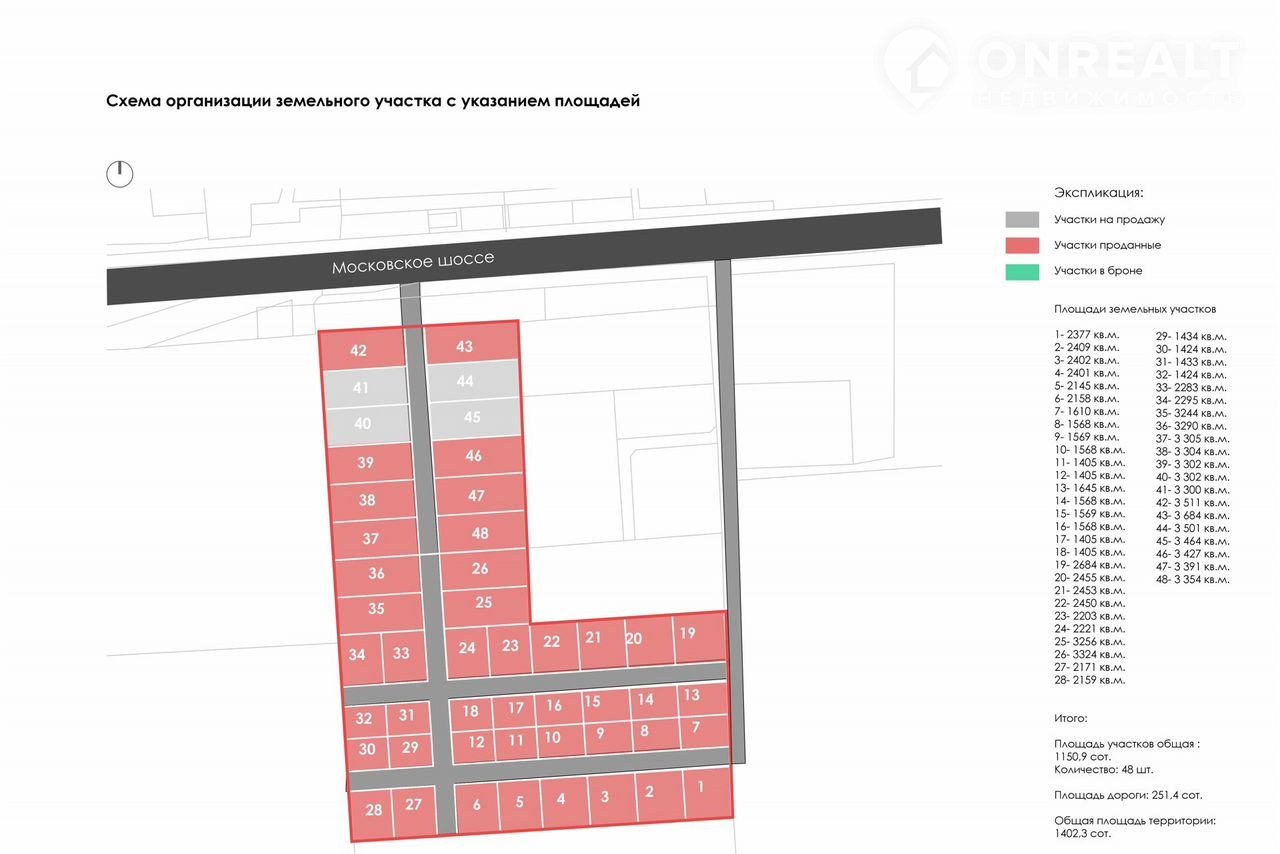Select the red sold legend swatch
The height and width of the screenshot is (854, 1280).
point(1022,245)
